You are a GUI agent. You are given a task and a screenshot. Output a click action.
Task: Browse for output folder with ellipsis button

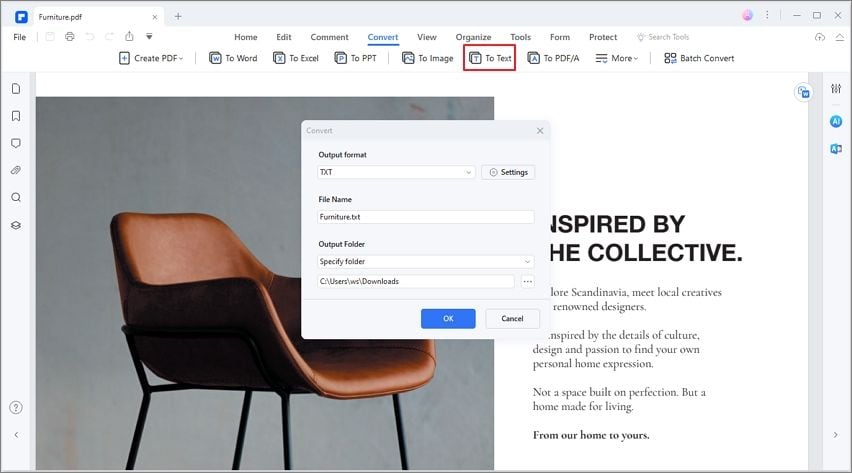pyautogui.click(x=527, y=282)
